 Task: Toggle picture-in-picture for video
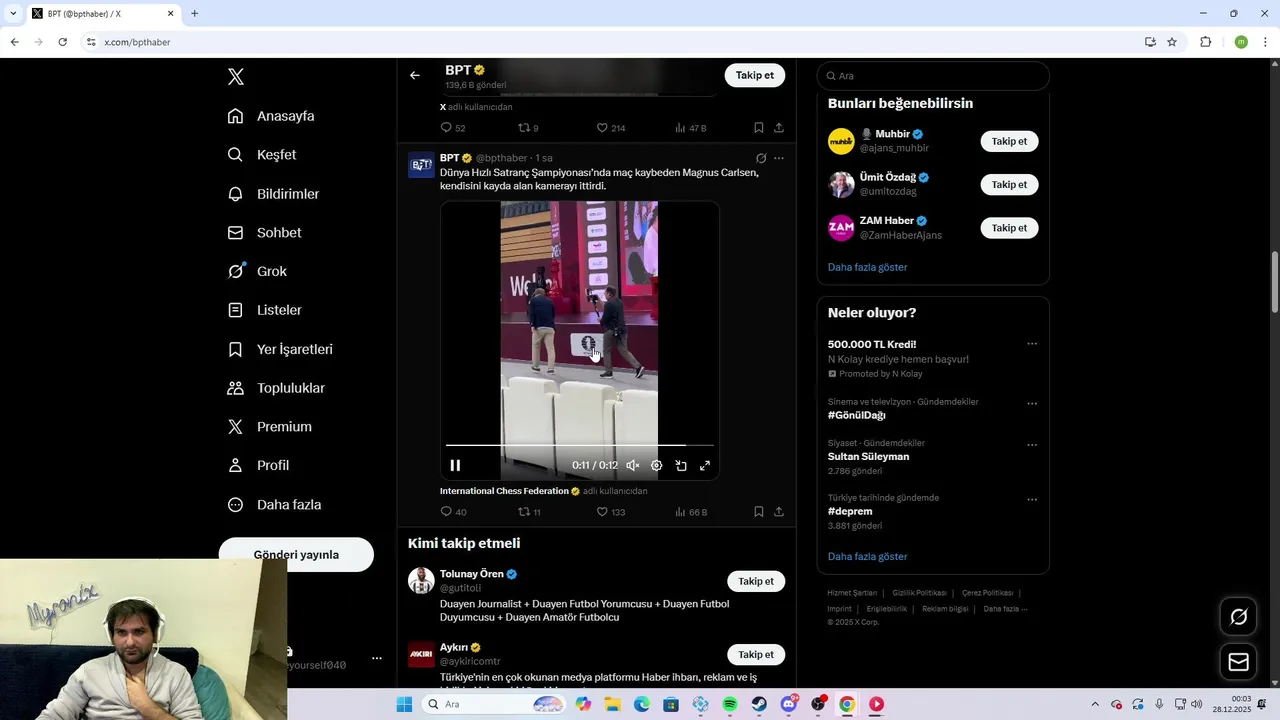point(681,465)
